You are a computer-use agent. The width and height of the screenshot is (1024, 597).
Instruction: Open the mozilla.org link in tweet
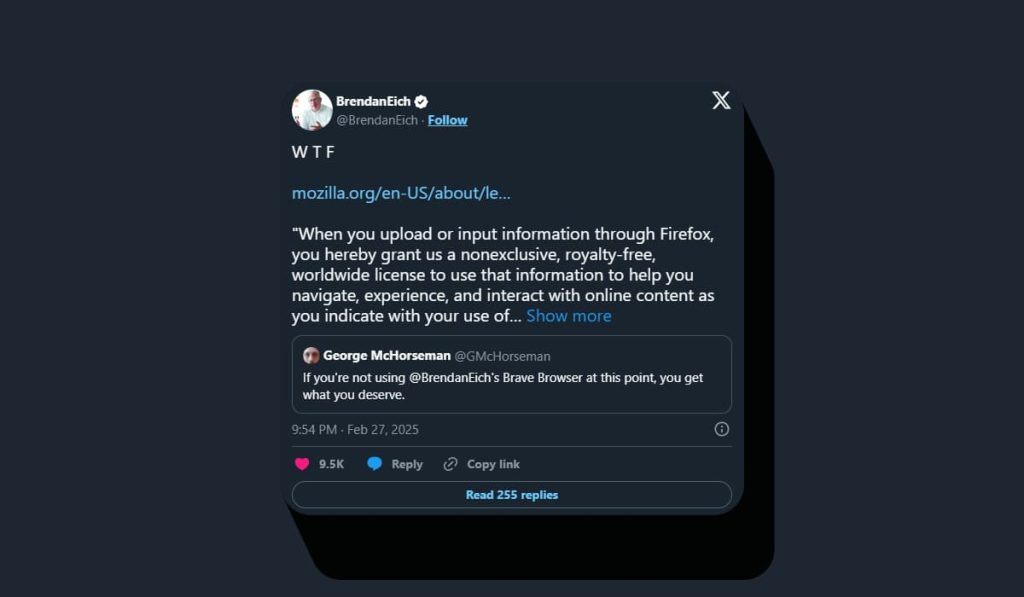[x=401, y=193]
